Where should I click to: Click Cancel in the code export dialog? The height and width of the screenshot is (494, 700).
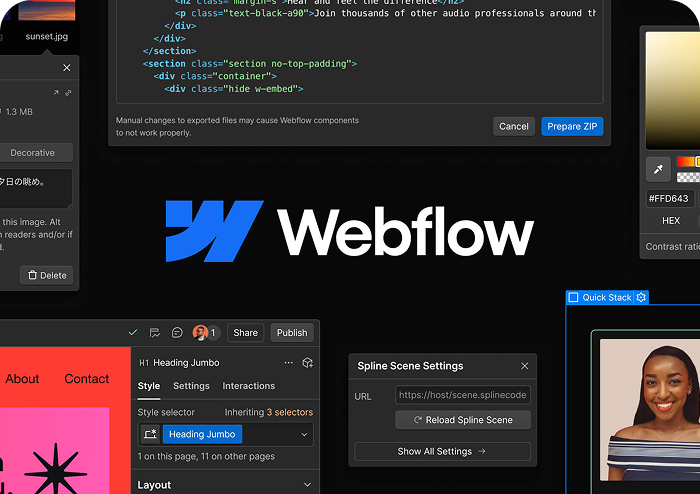[513, 127]
